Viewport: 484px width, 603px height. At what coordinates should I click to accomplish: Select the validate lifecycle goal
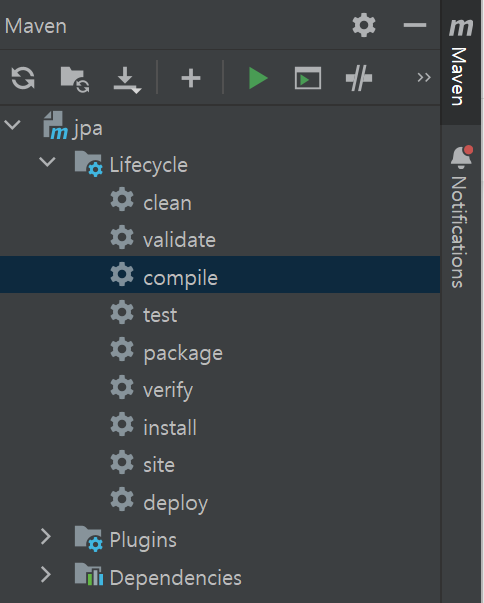[179, 240]
